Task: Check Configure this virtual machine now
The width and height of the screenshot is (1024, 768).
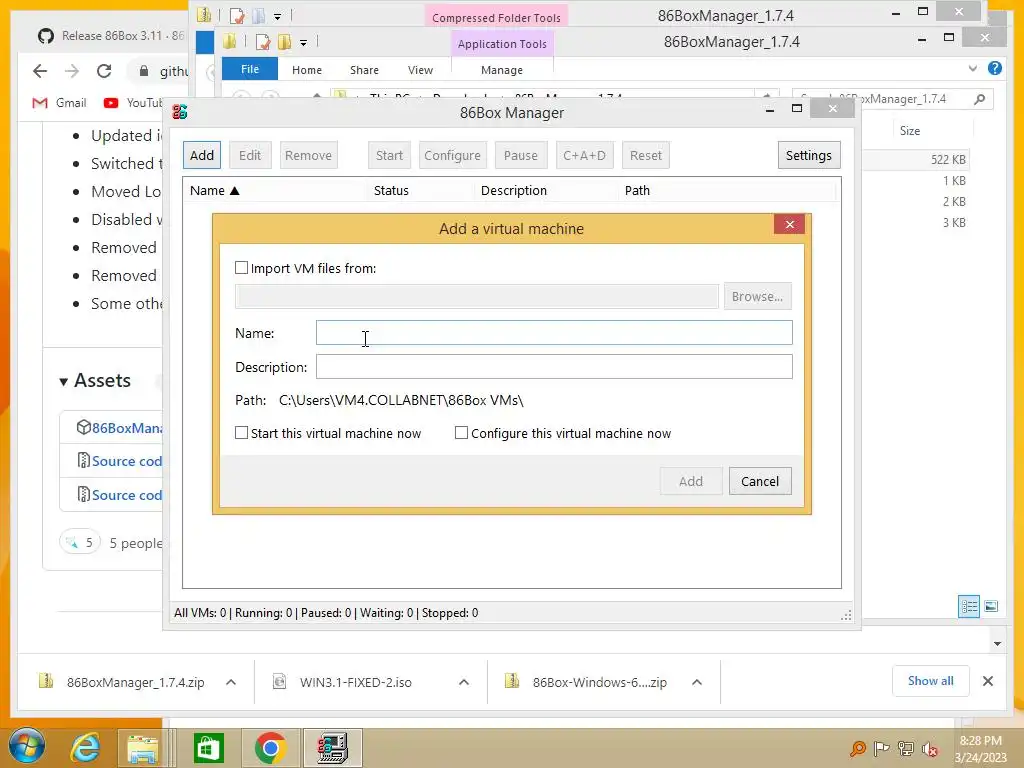Action: 462,433
